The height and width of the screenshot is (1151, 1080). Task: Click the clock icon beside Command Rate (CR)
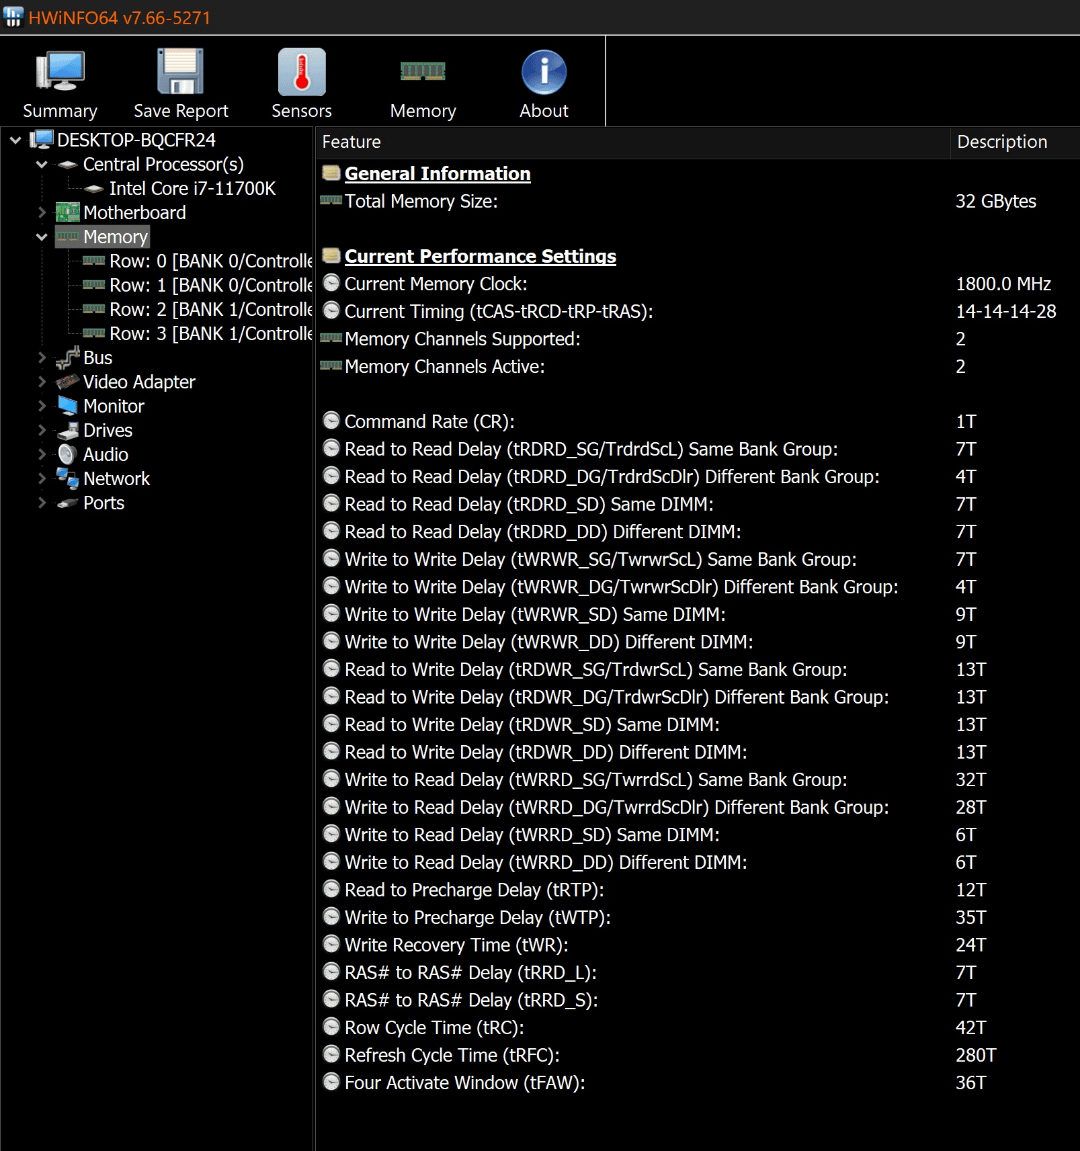coord(331,421)
